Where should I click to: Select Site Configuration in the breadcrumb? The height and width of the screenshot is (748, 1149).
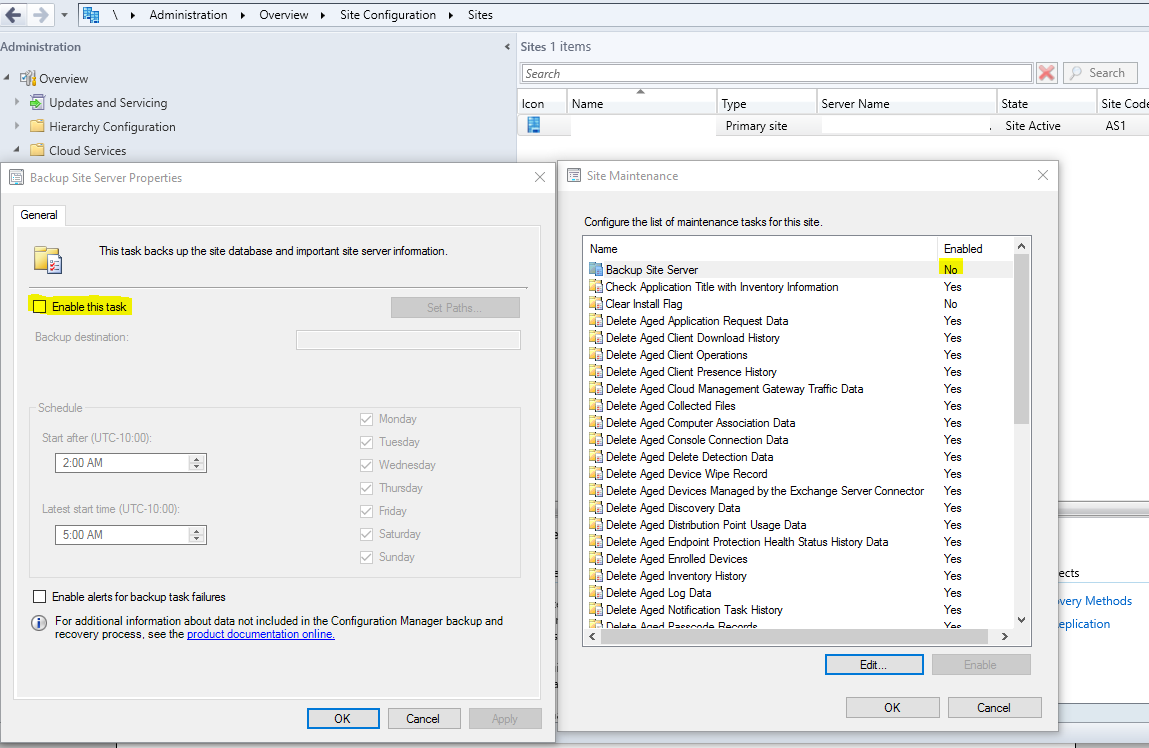(x=388, y=15)
